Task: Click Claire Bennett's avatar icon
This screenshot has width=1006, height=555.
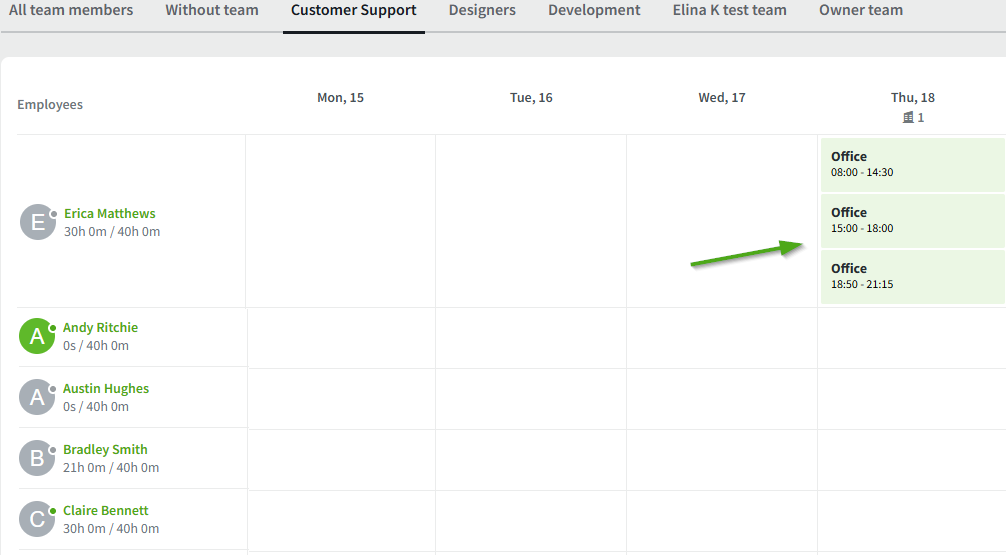Action: click(37, 519)
